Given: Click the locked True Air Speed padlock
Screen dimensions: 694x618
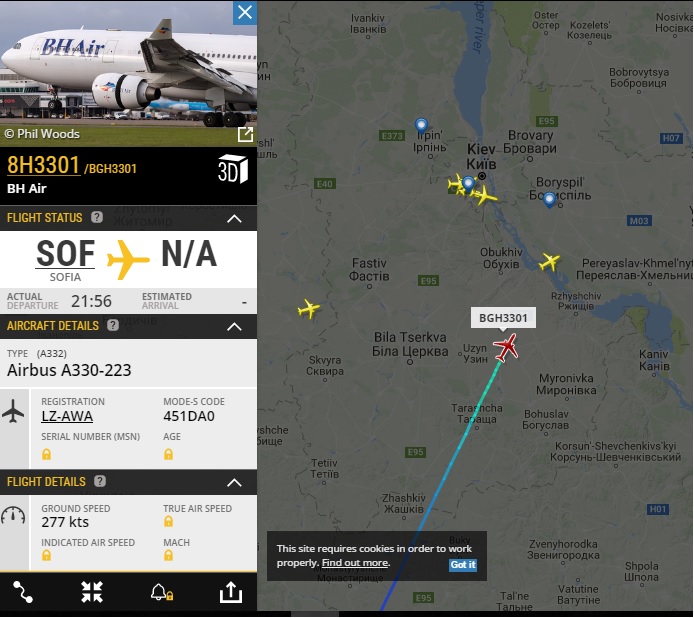Looking at the screenshot, I should point(168,521).
